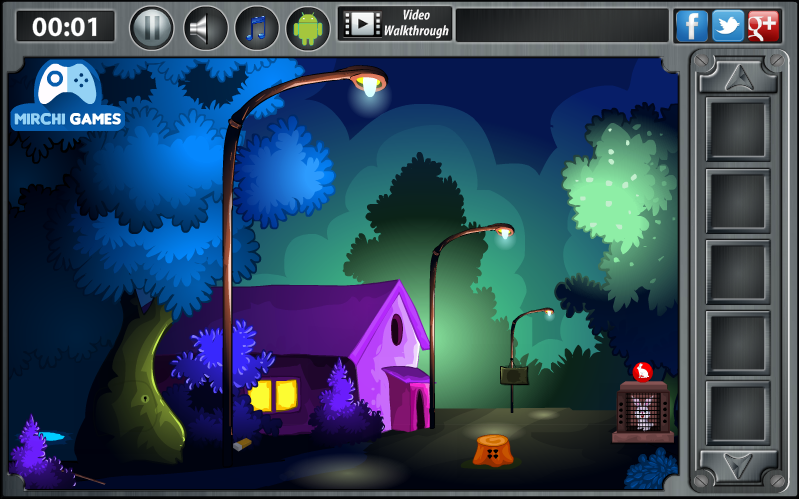Mute sound effects with the speaker icon
Image resolution: width=799 pixels, height=499 pixels.
tap(204, 27)
